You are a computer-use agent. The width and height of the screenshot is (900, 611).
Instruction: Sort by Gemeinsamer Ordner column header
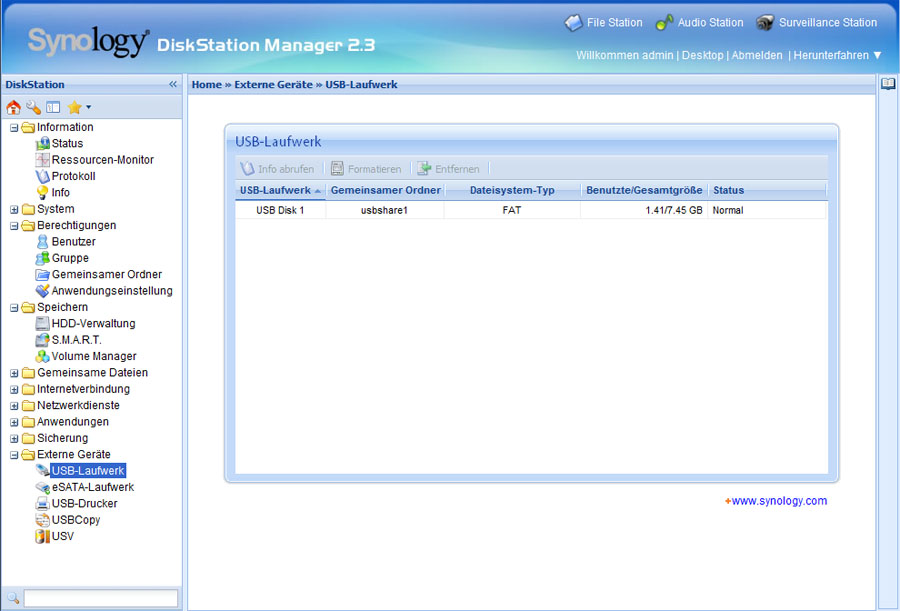tap(385, 191)
